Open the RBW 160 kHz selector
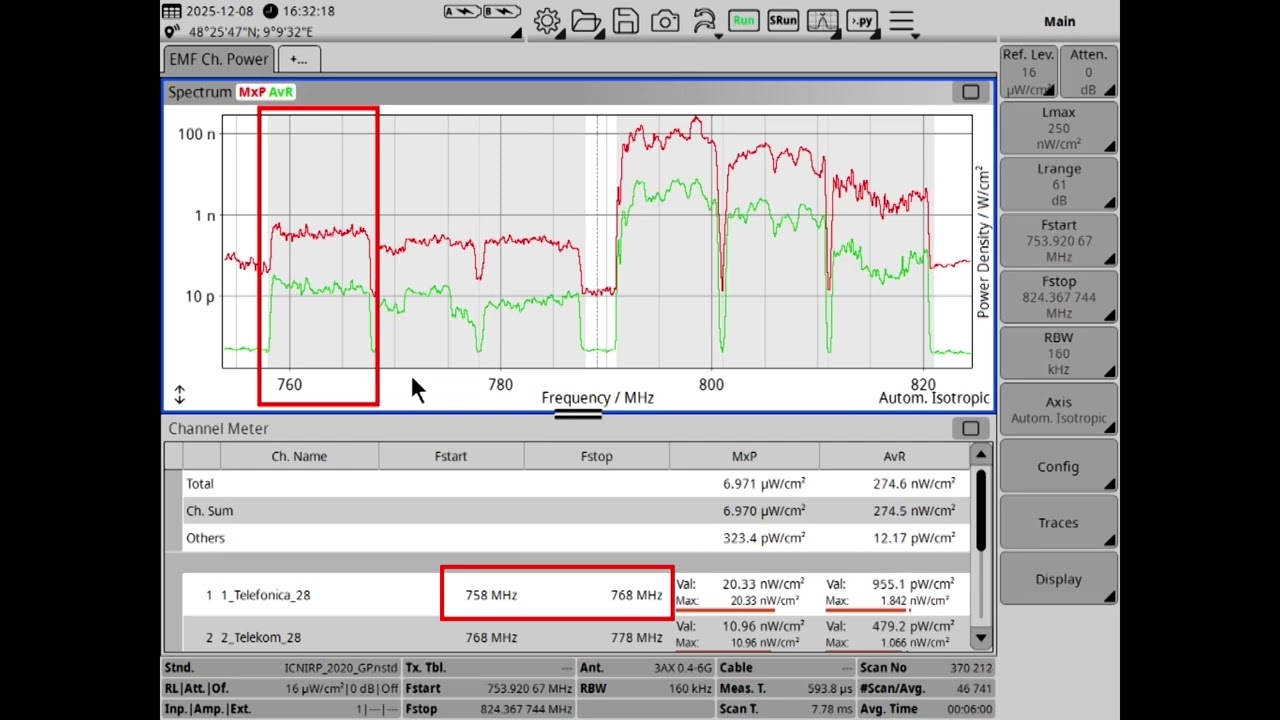1280x720 pixels. coord(1057,353)
